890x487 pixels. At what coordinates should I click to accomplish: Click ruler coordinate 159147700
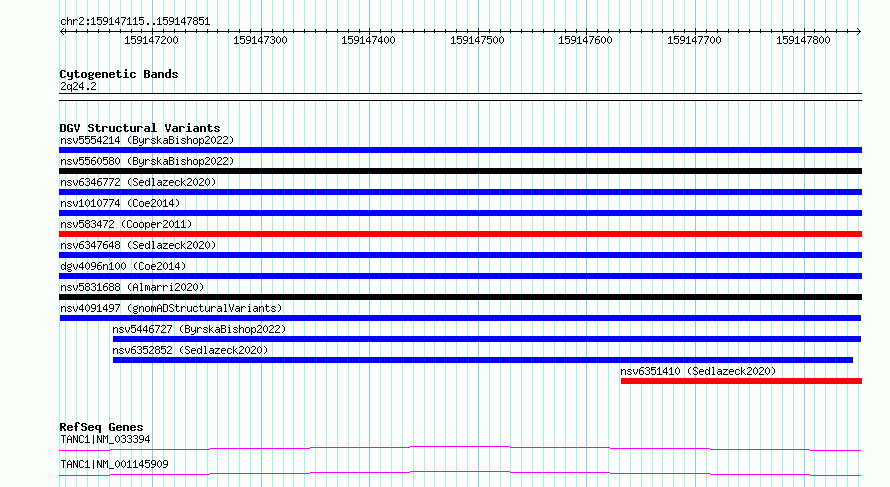(694, 40)
